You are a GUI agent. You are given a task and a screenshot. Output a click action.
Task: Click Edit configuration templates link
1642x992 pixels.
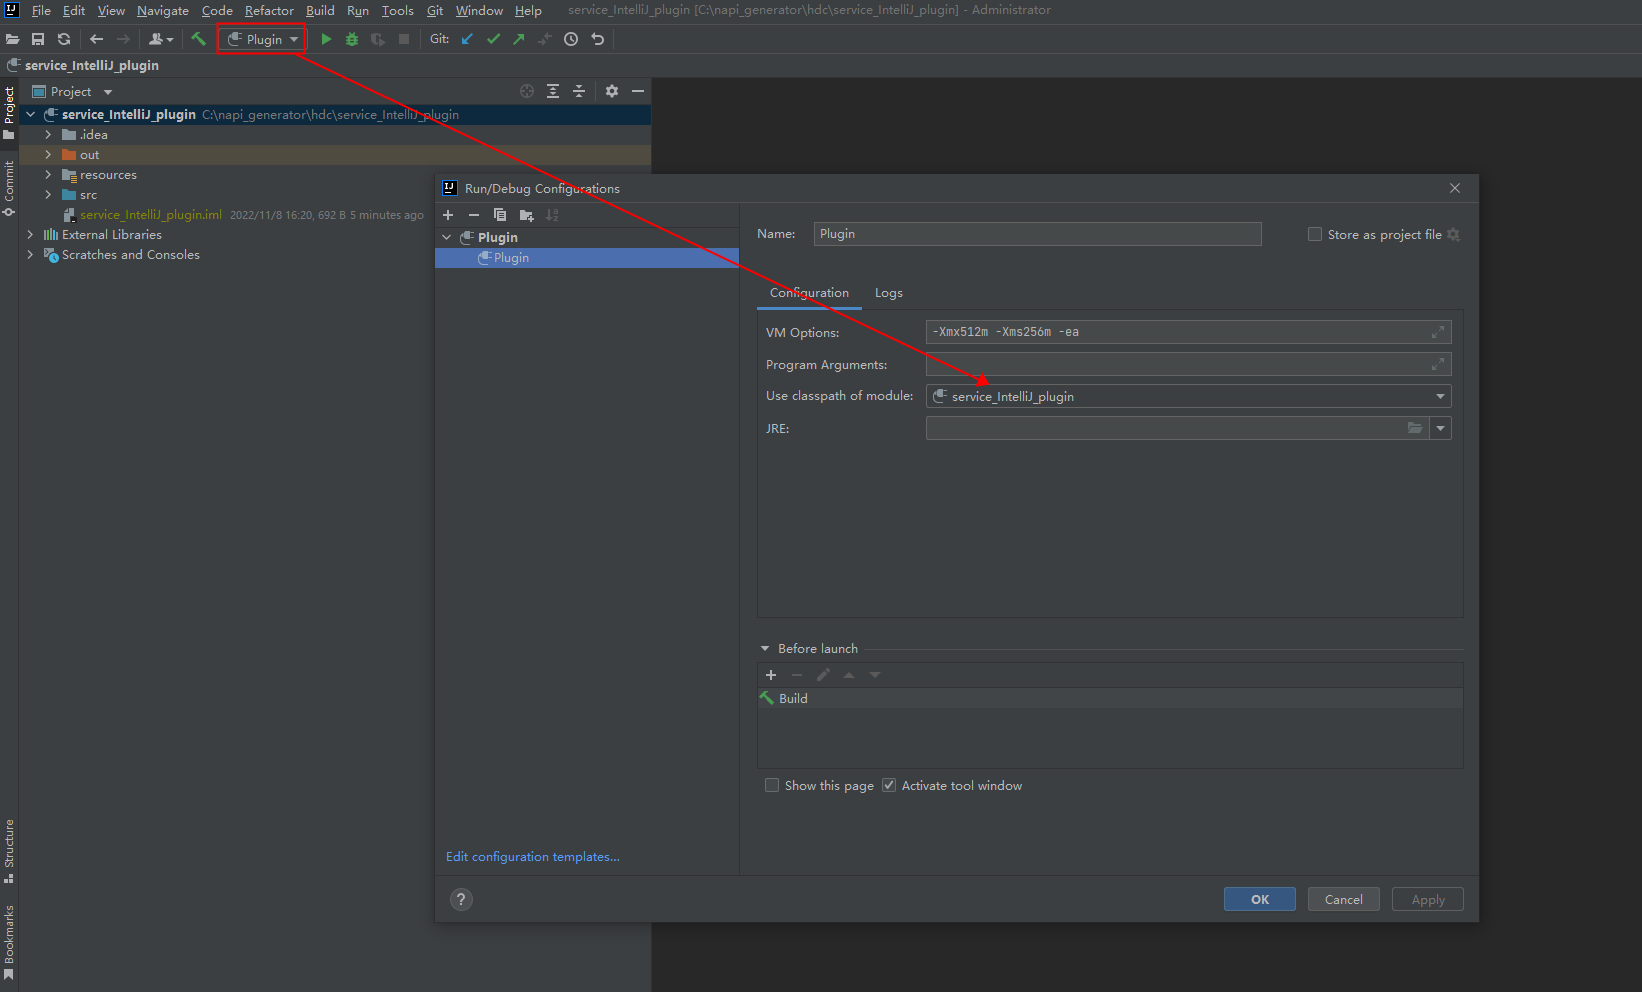click(x=532, y=857)
